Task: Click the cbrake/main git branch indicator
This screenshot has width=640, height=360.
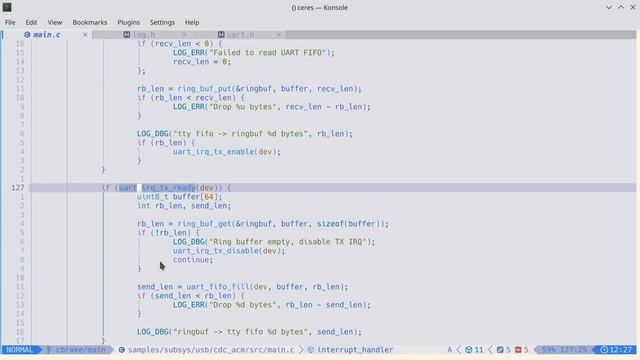Action: pos(80,350)
